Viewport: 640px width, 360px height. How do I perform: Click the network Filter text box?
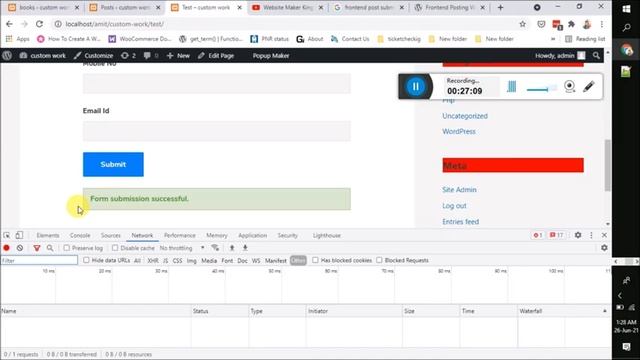coord(39,260)
